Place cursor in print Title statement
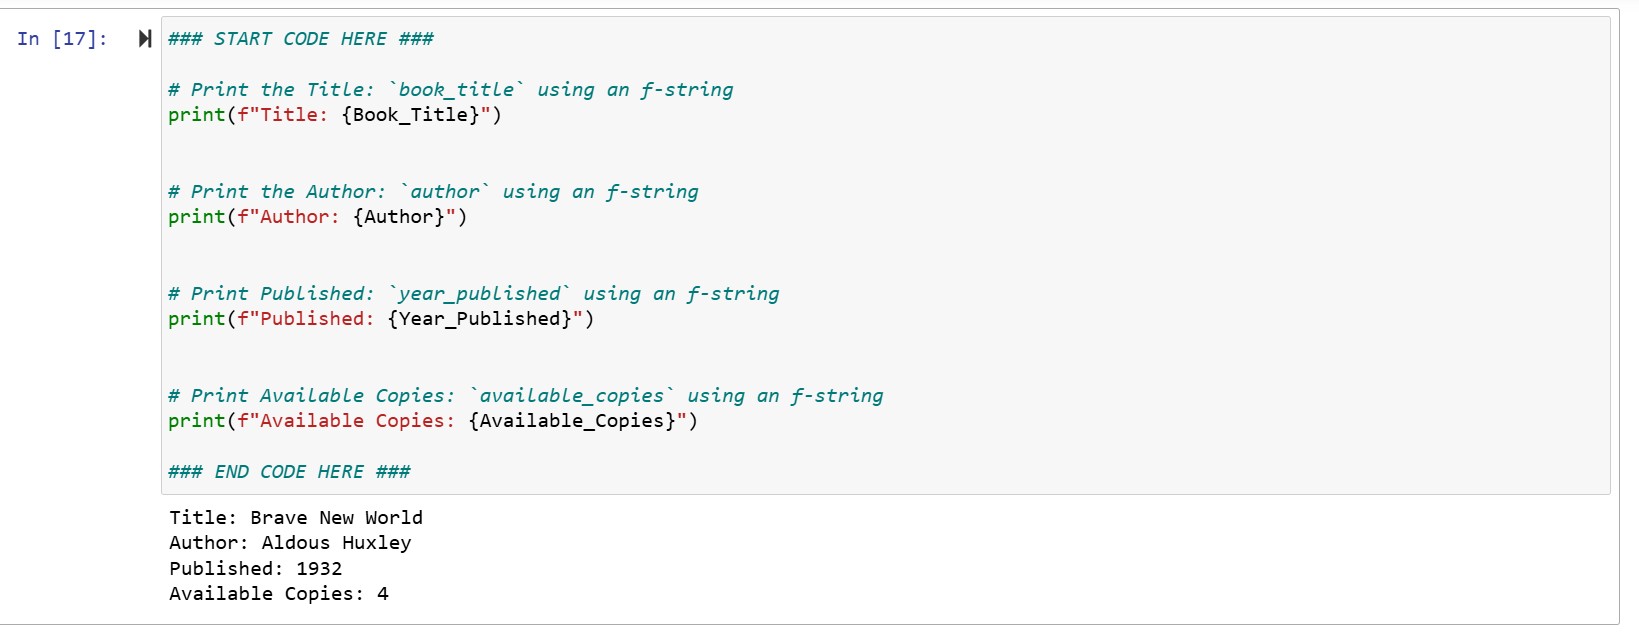 point(335,115)
